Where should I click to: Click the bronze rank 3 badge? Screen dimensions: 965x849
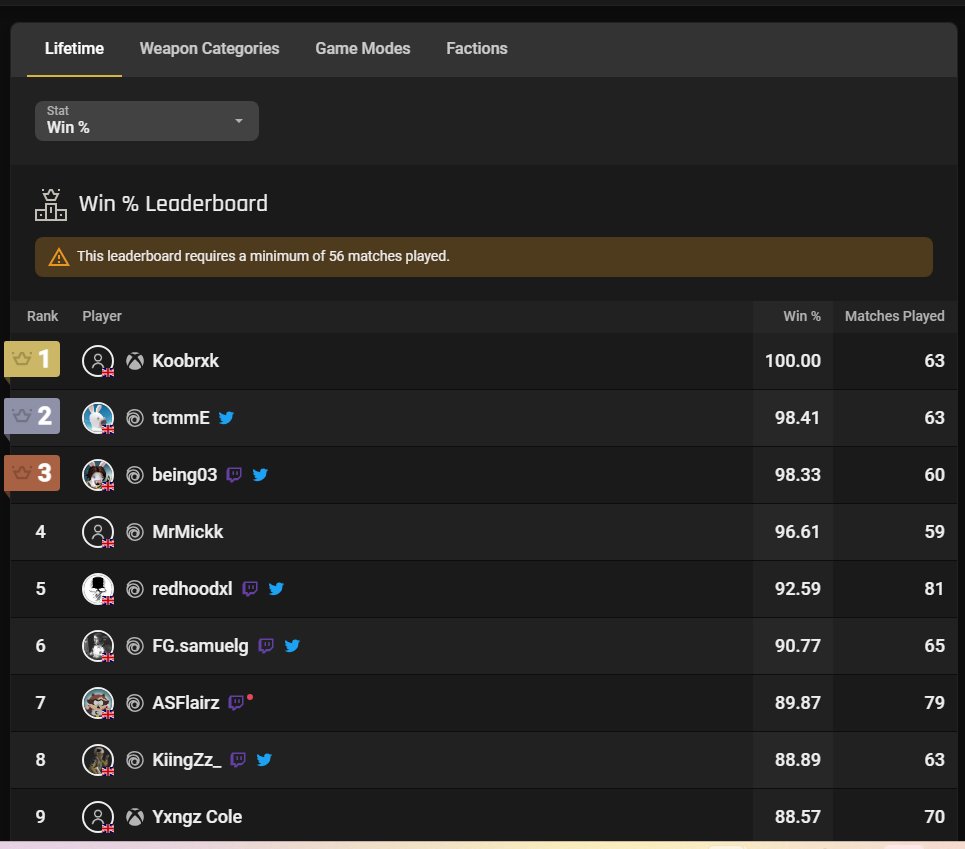(32, 472)
